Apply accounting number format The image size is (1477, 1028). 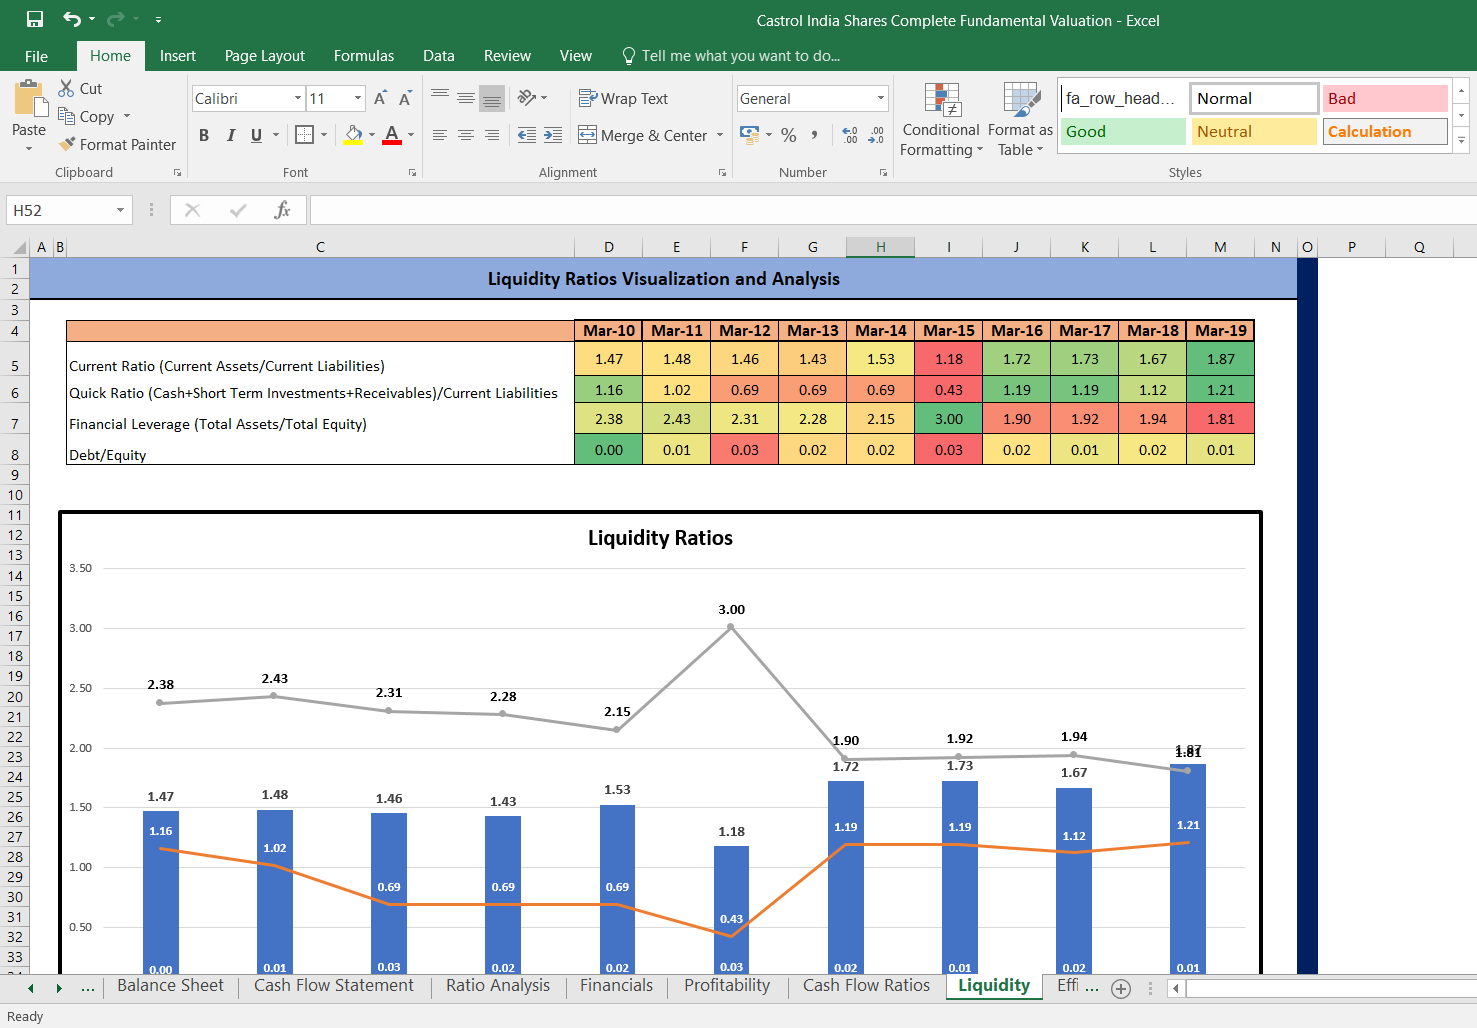pyautogui.click(x=749, y=134)
